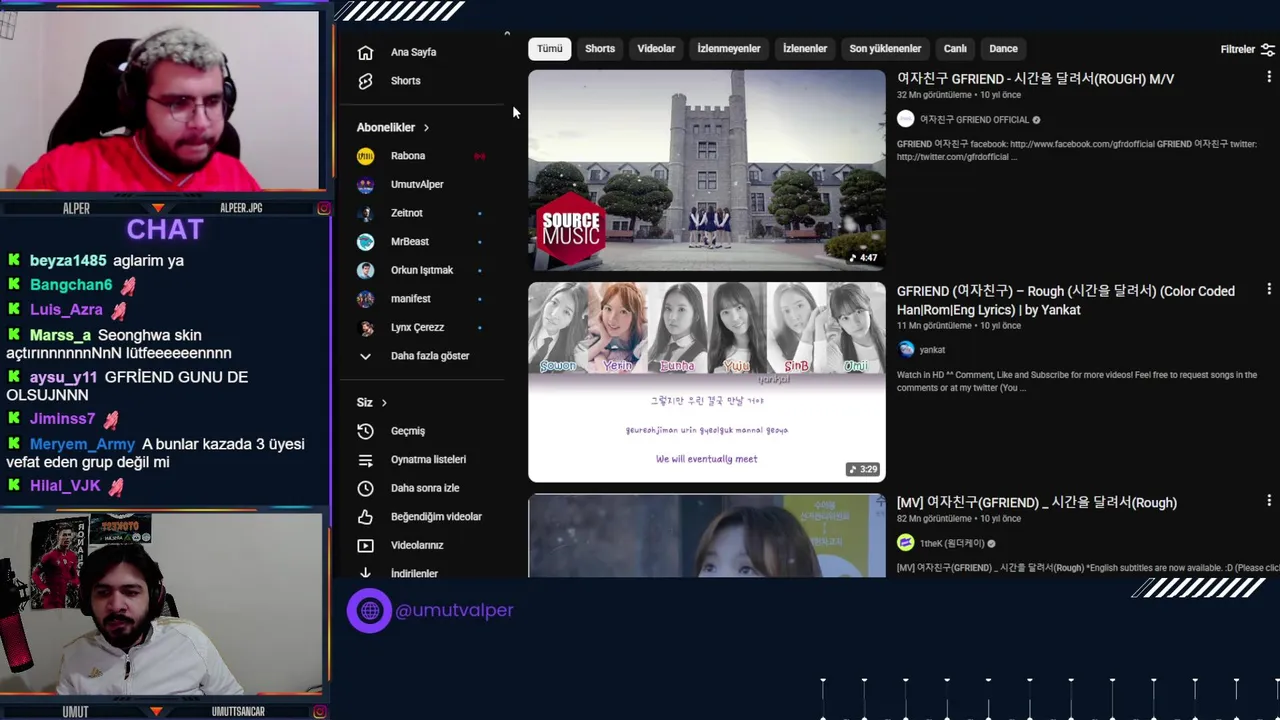Open manifest channel avatar
This screenshot has height=720, width=1280.
click(x=366, y=299)
